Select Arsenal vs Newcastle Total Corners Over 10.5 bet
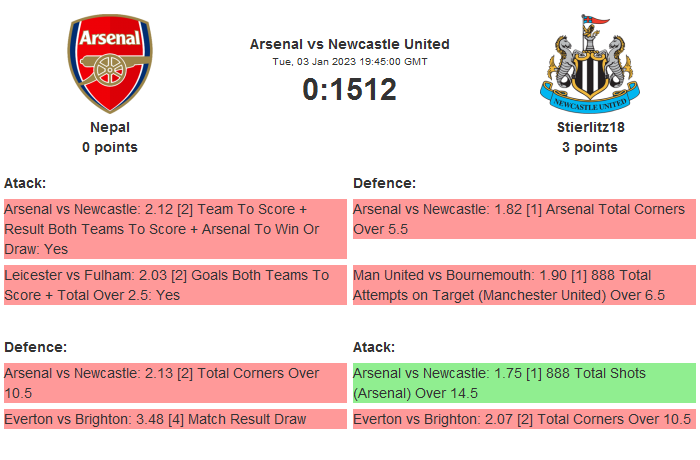Viewport: 700px width, 460px height. click(174, 383)
